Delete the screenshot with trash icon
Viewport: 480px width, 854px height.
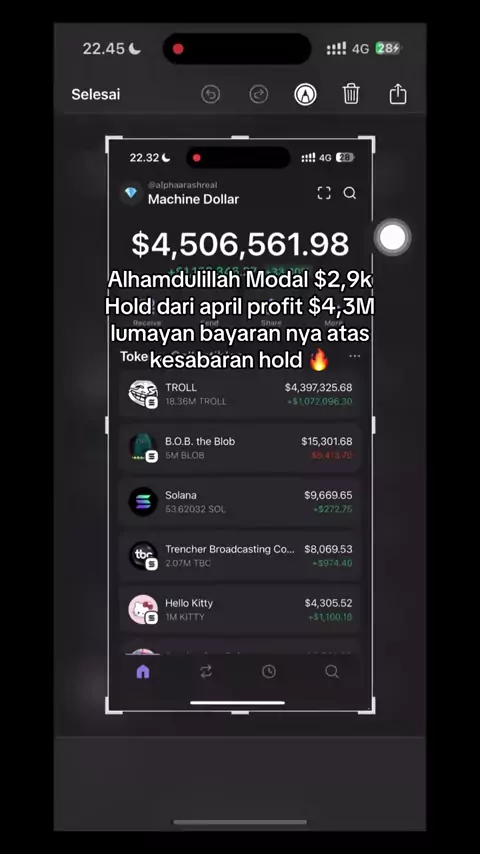pos(351,94)
